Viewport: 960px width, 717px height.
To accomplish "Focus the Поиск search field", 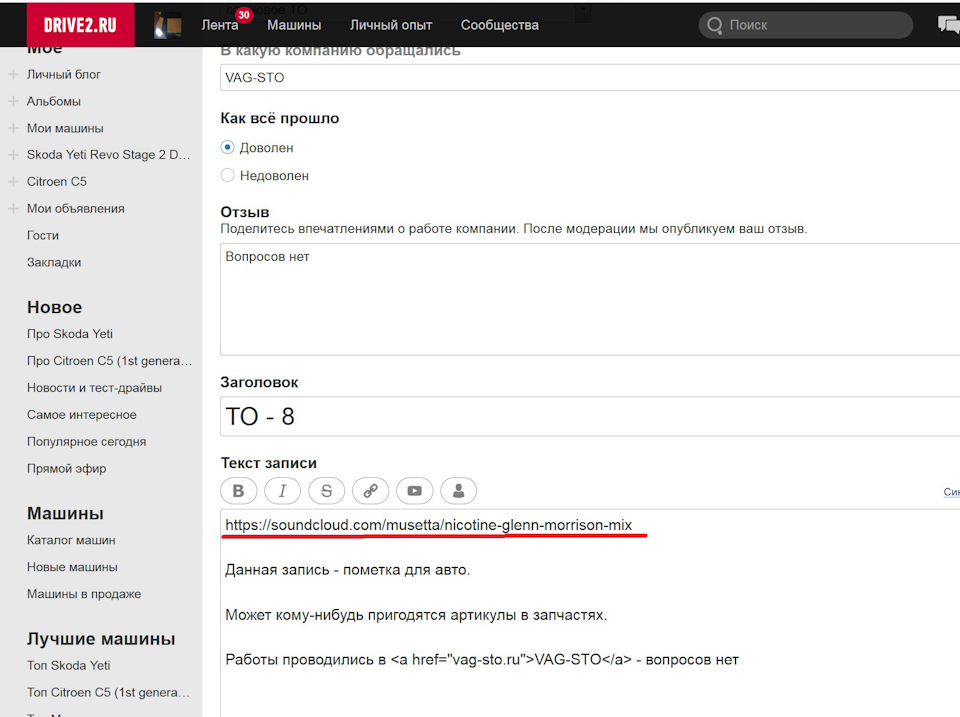I will pyautogui.click(x=805, y=25).
